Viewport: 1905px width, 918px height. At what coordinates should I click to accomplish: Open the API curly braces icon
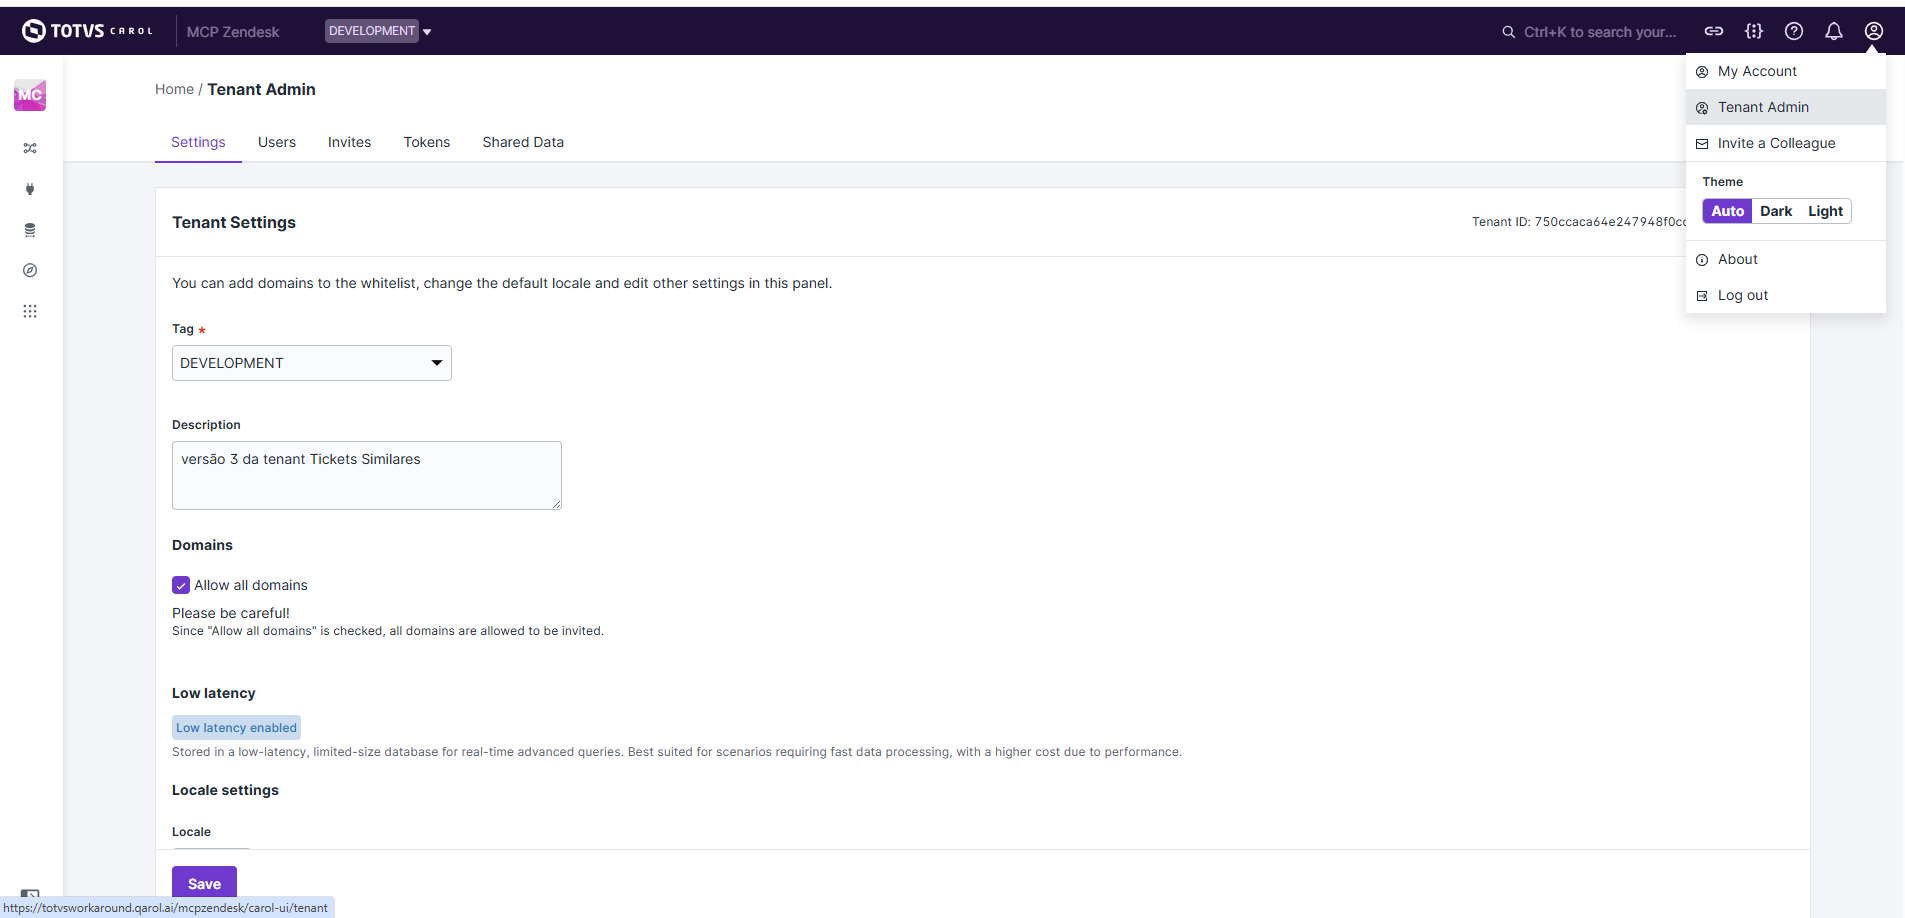pyautogui.click(x=1753, y=31)
